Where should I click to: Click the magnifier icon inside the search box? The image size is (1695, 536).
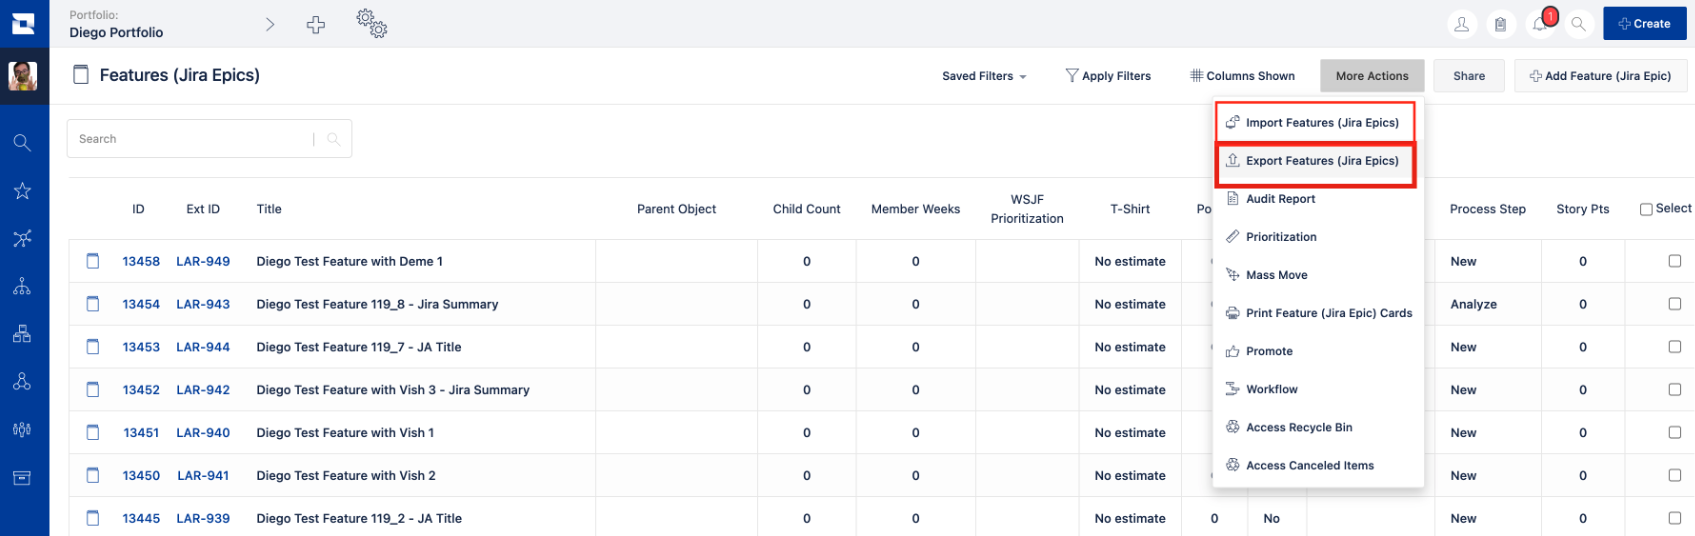click(x=334, y=139)
